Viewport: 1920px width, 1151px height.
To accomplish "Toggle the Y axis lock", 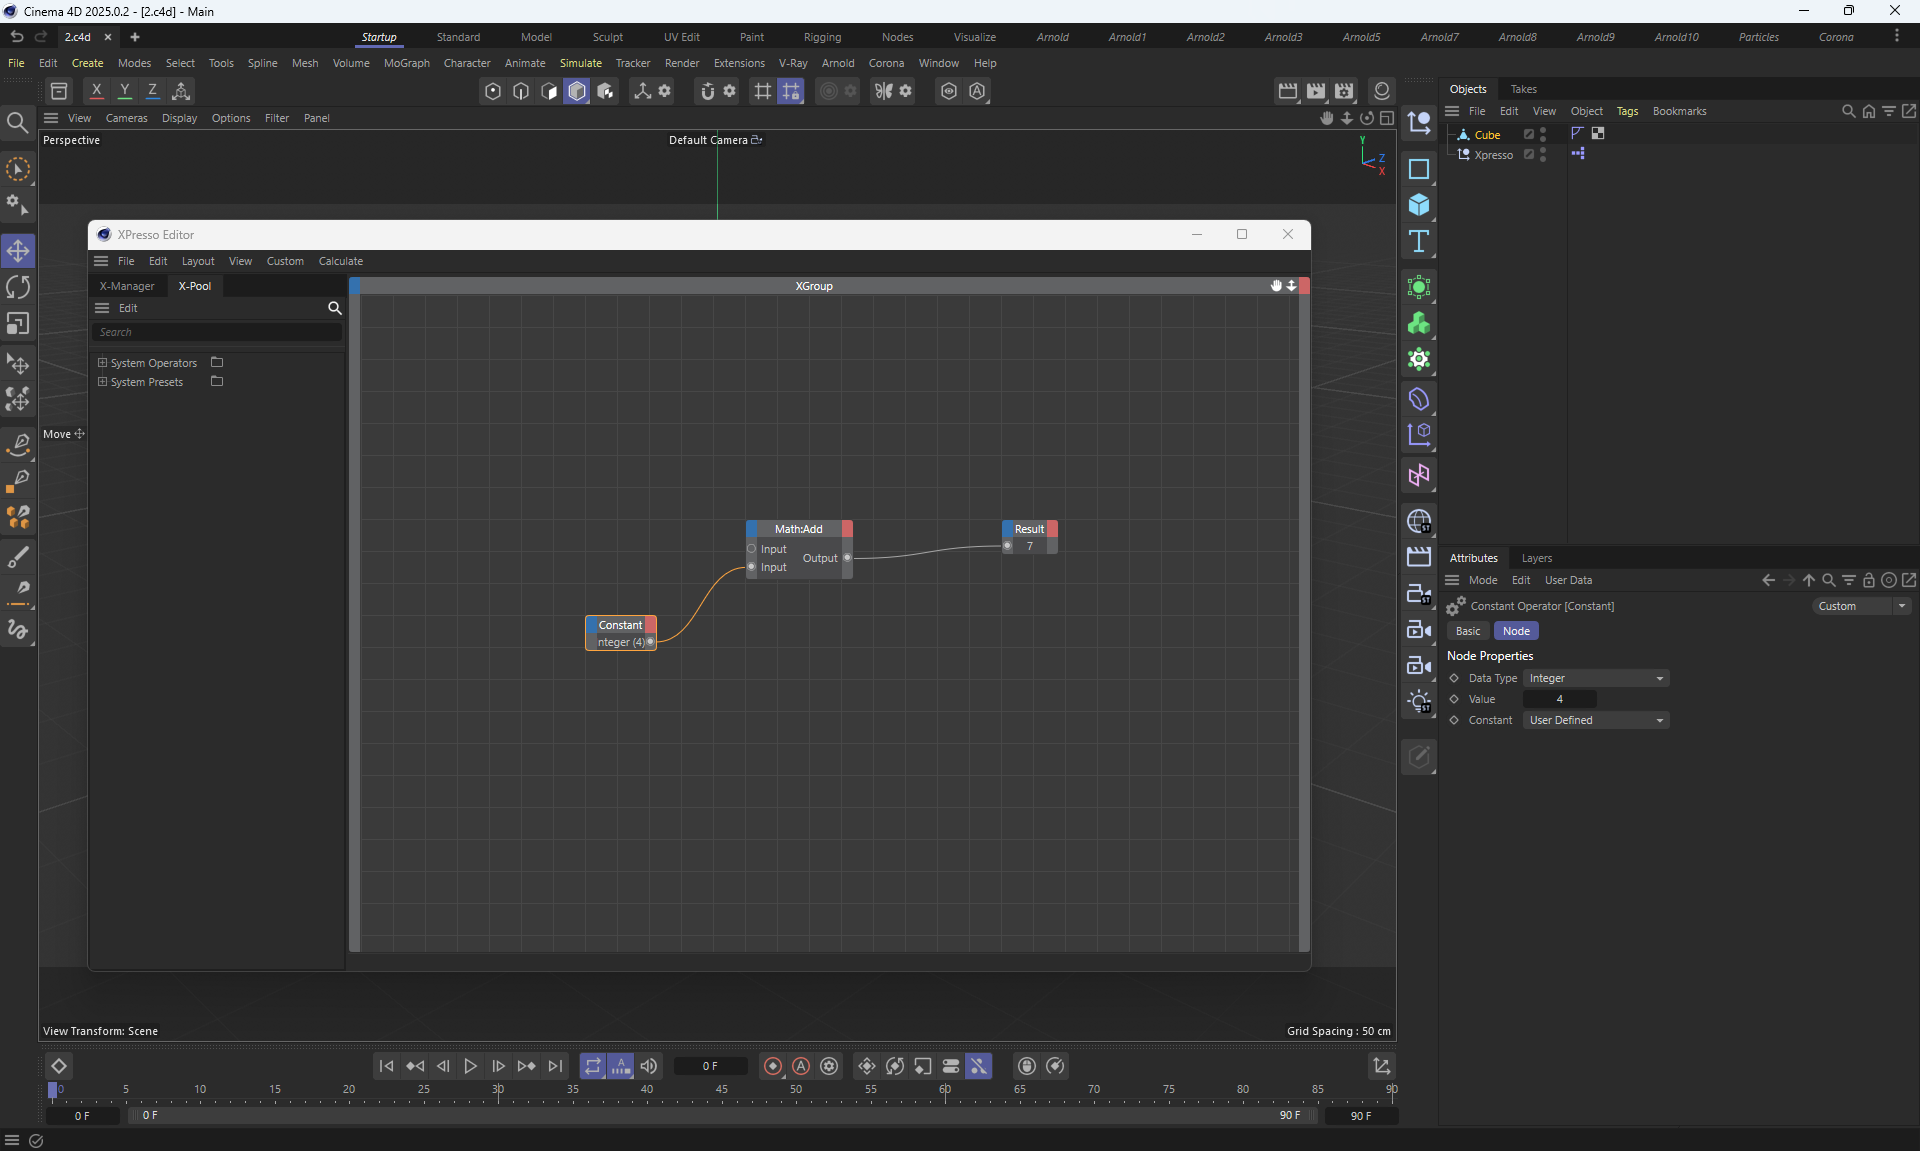I will [x=124, y=91].
